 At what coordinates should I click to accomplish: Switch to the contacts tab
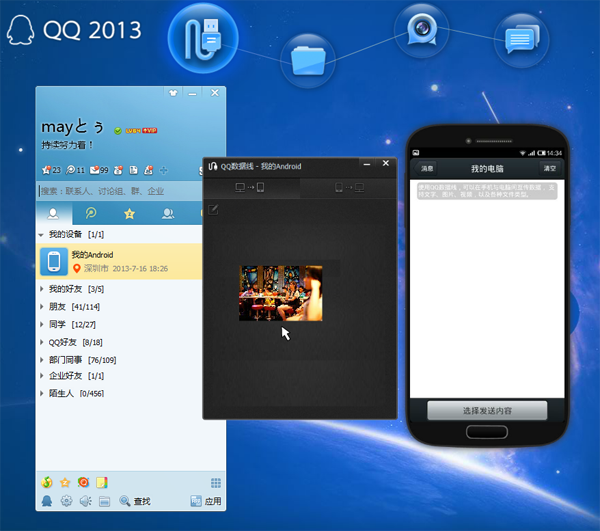[54, 213]
